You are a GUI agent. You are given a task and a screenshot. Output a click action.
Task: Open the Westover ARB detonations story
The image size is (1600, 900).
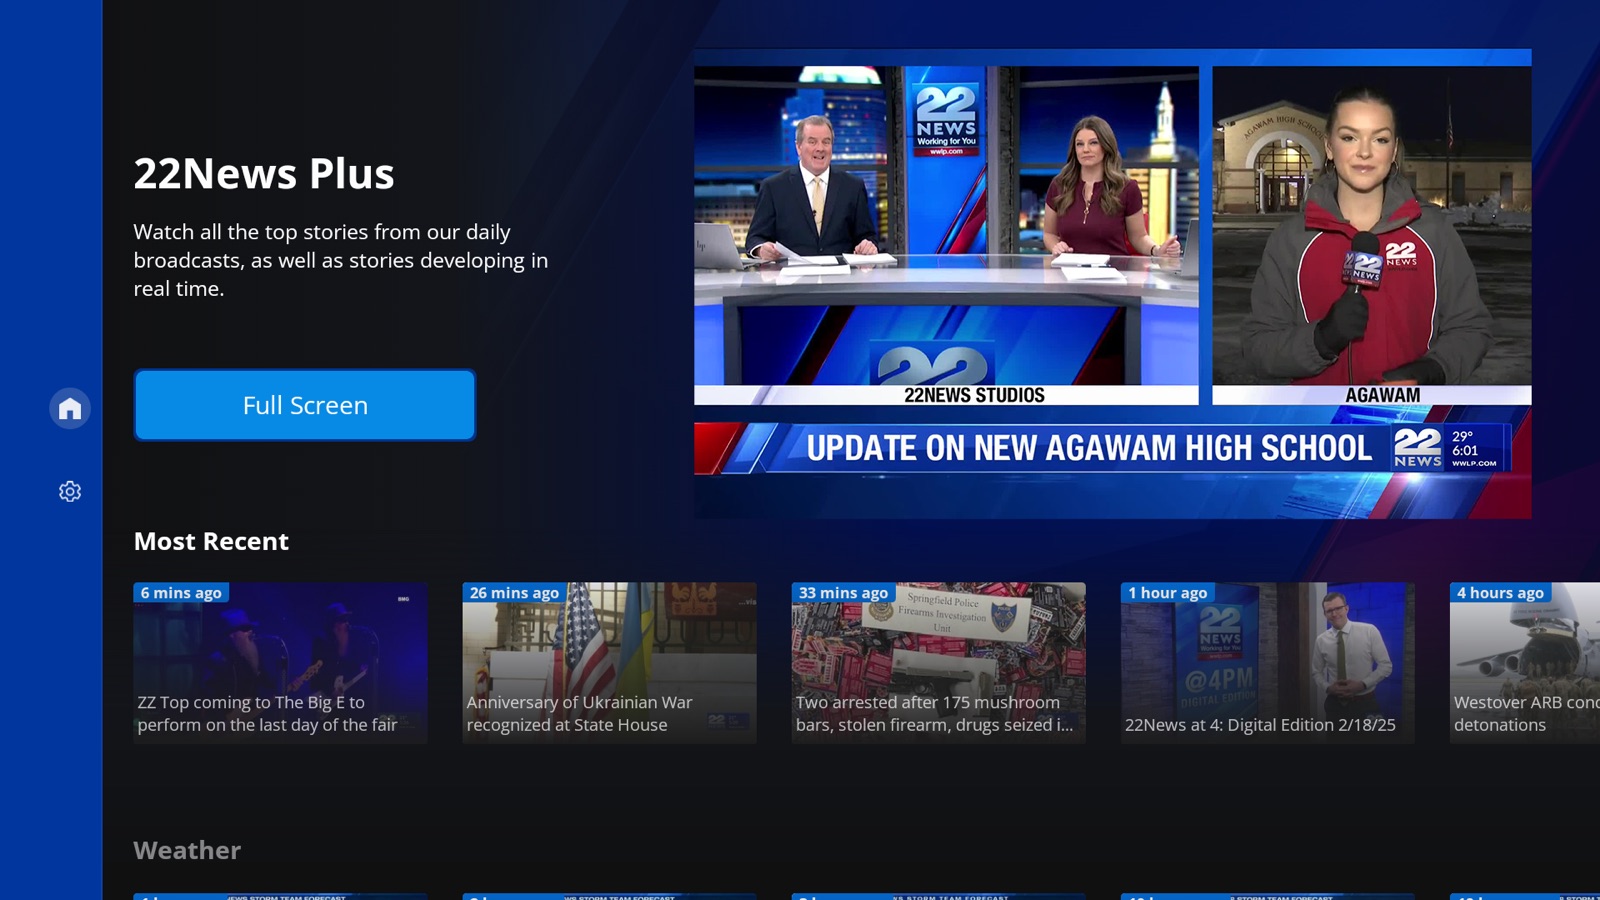click(1525, 663)
